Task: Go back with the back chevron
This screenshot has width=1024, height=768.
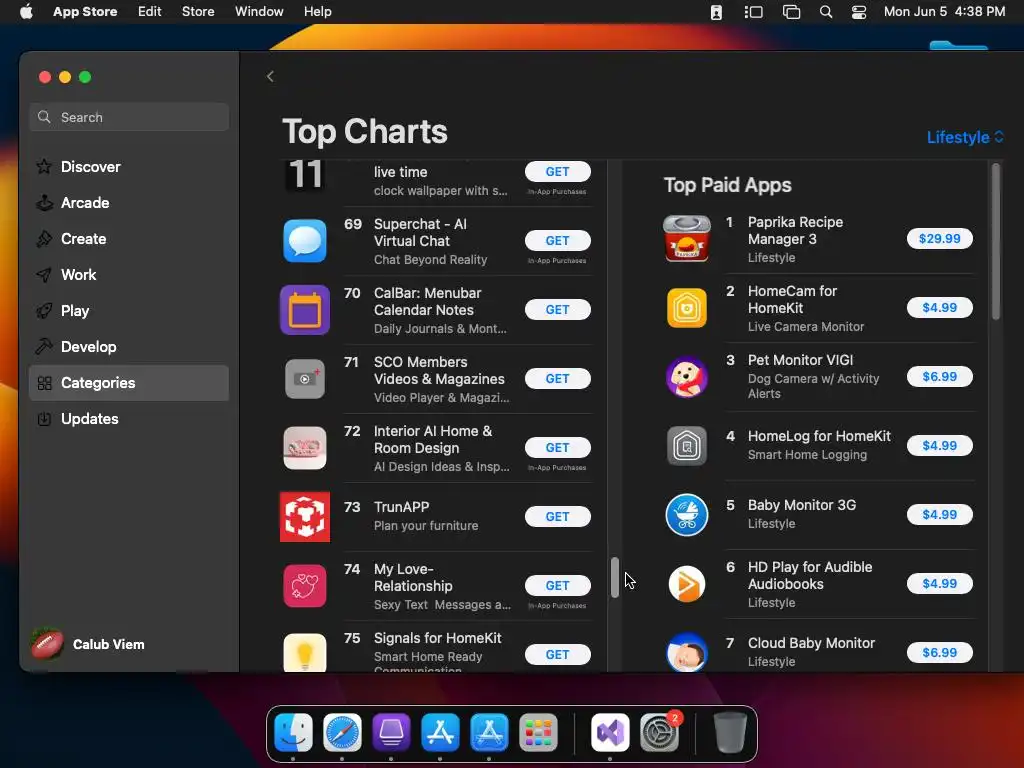Action: pyautogui.click(x=270, y=76)
